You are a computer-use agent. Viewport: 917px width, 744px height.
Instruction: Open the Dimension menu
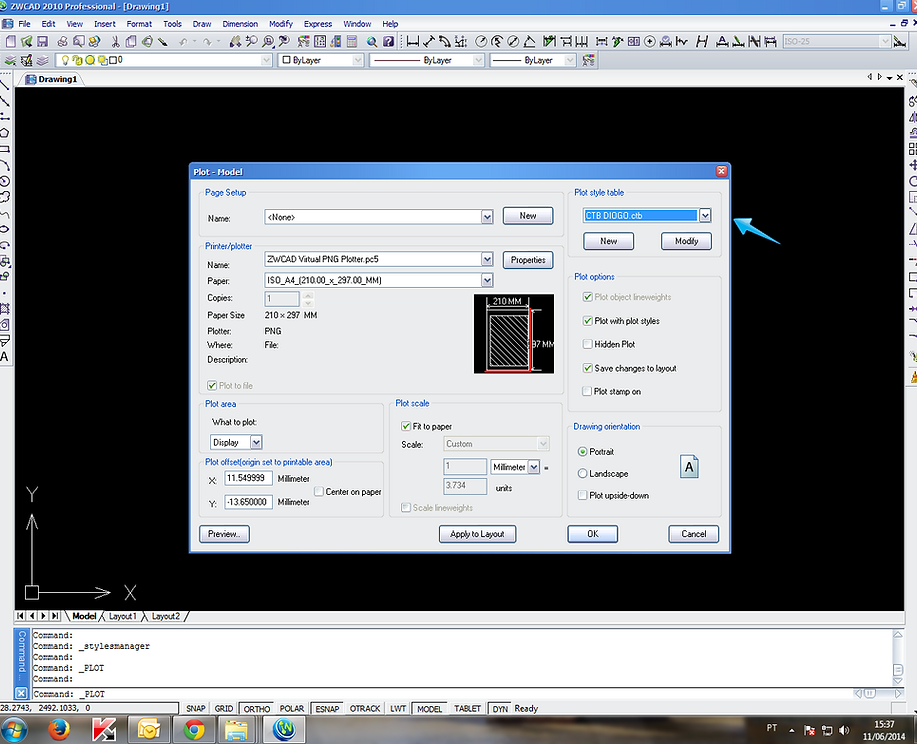coord(240,24)
